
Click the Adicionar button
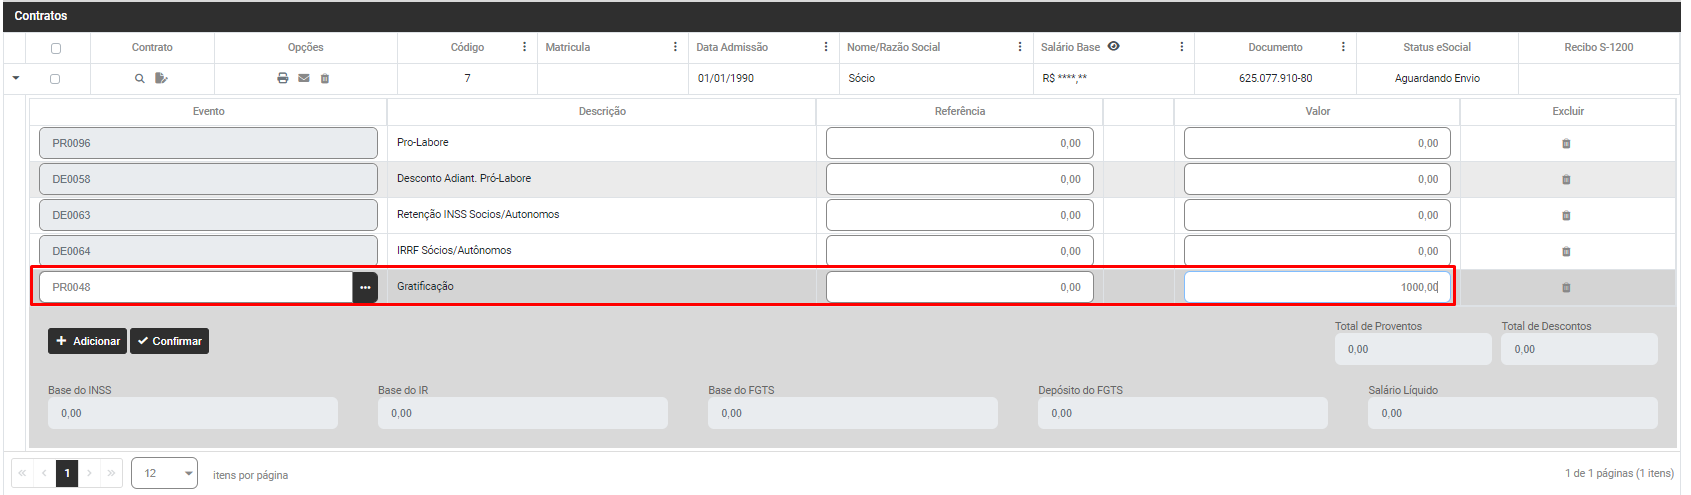click(87, 341)
